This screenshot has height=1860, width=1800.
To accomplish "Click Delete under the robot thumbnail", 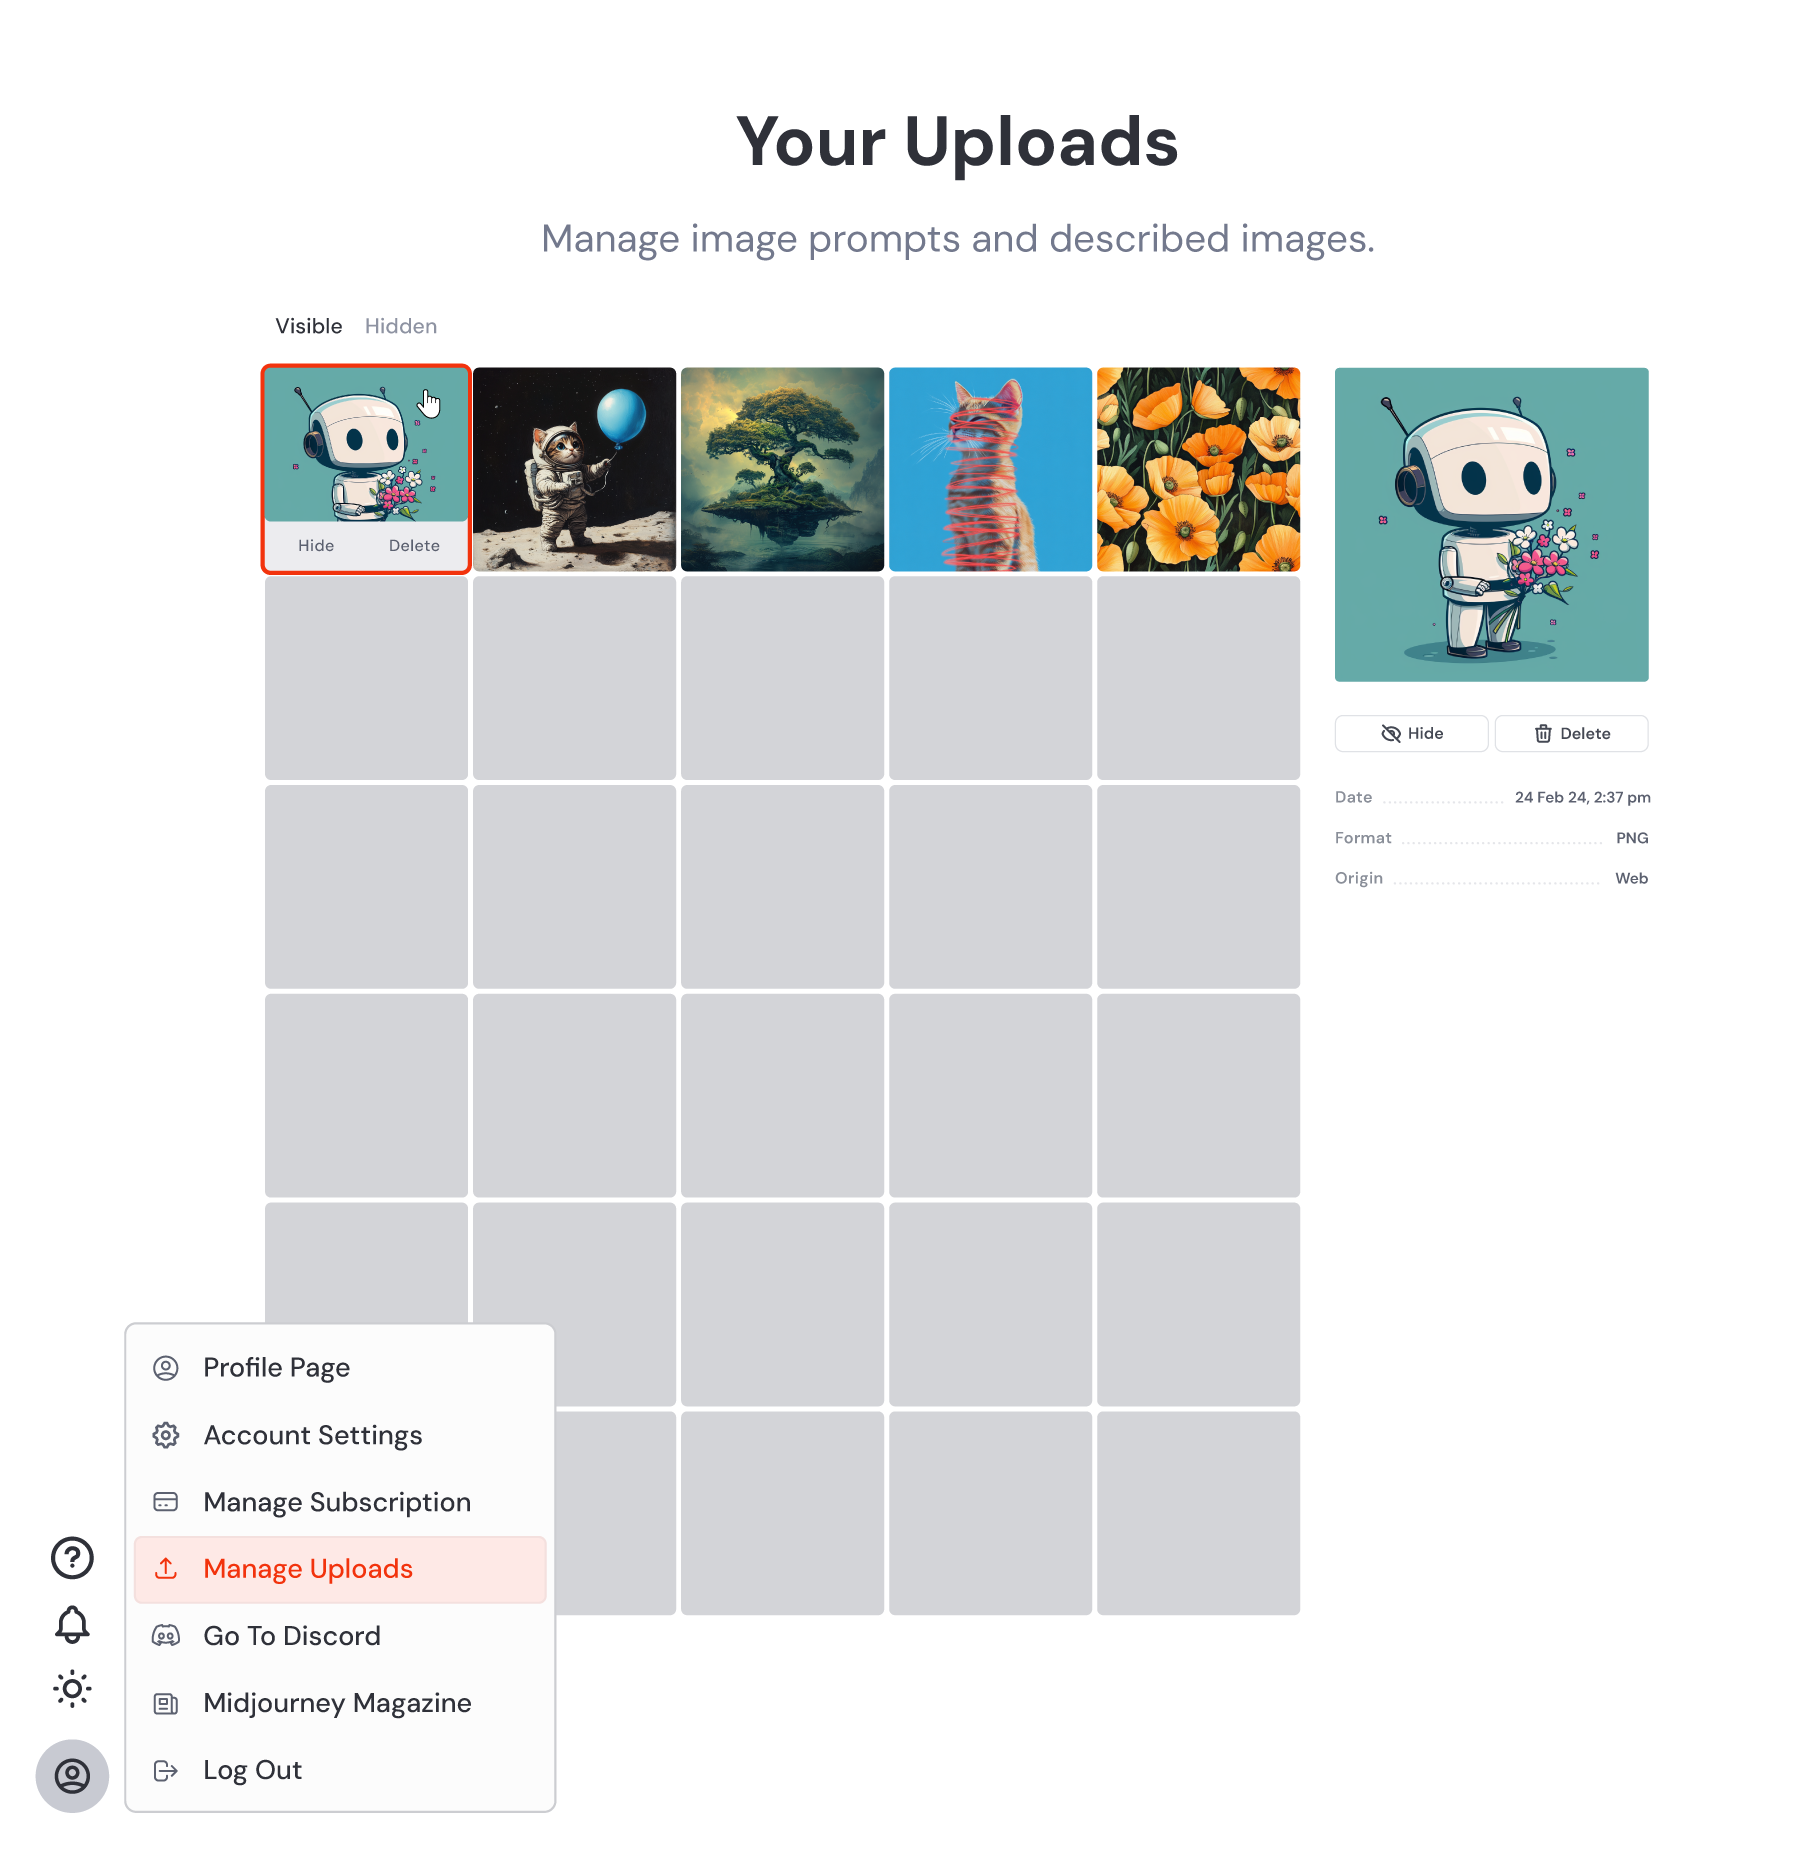I will tap(414, 545).
